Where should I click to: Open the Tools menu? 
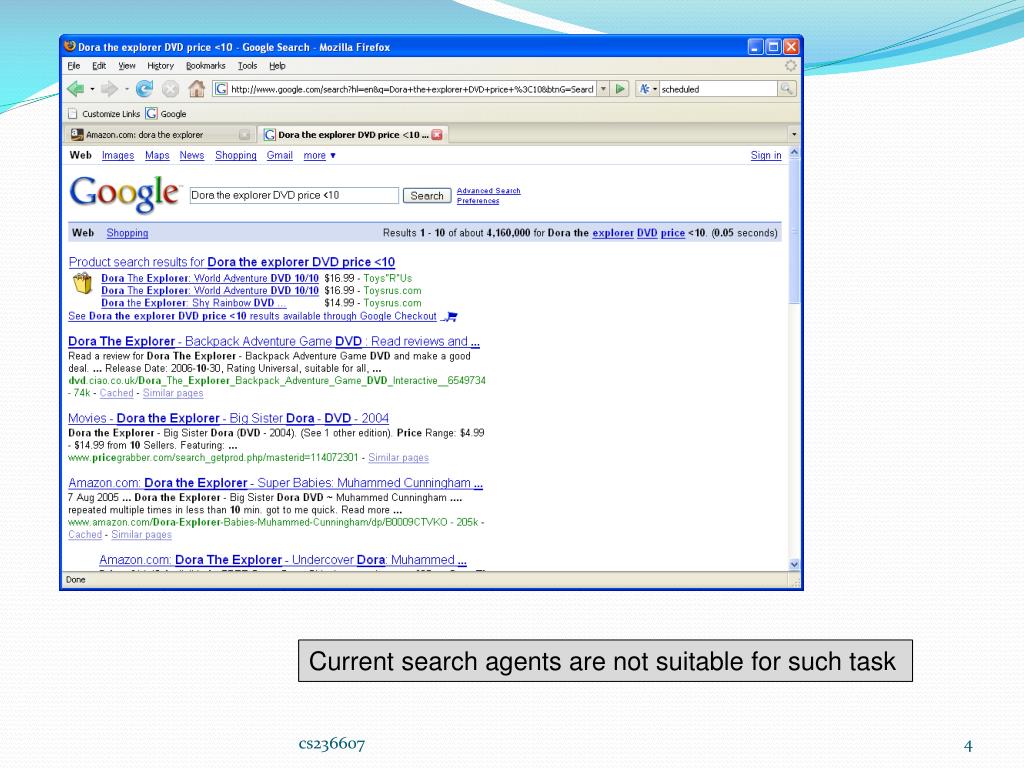click(248, 66)
